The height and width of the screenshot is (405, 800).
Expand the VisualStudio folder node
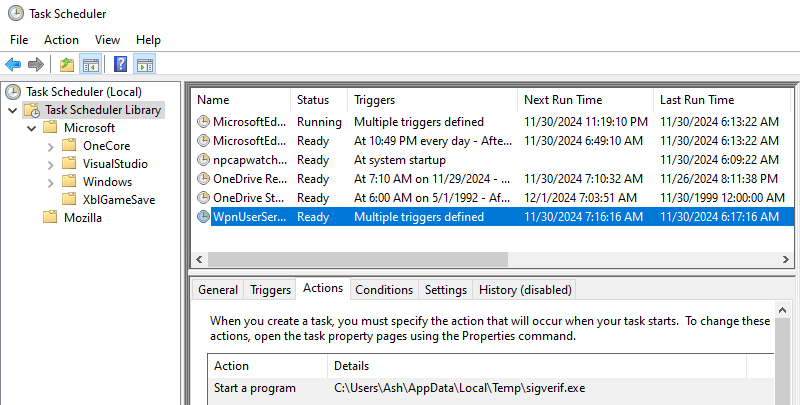(51, 164)
